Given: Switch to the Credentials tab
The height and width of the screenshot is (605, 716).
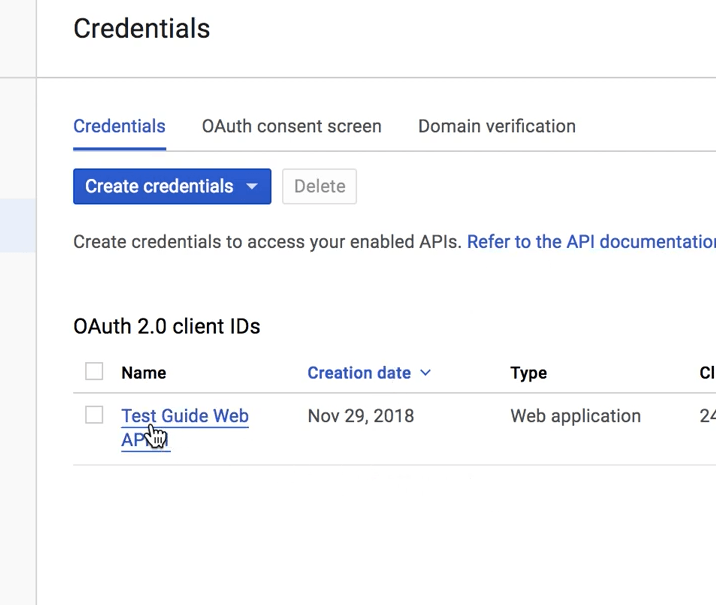Looking at the screenshot, I should coord(119,126).
